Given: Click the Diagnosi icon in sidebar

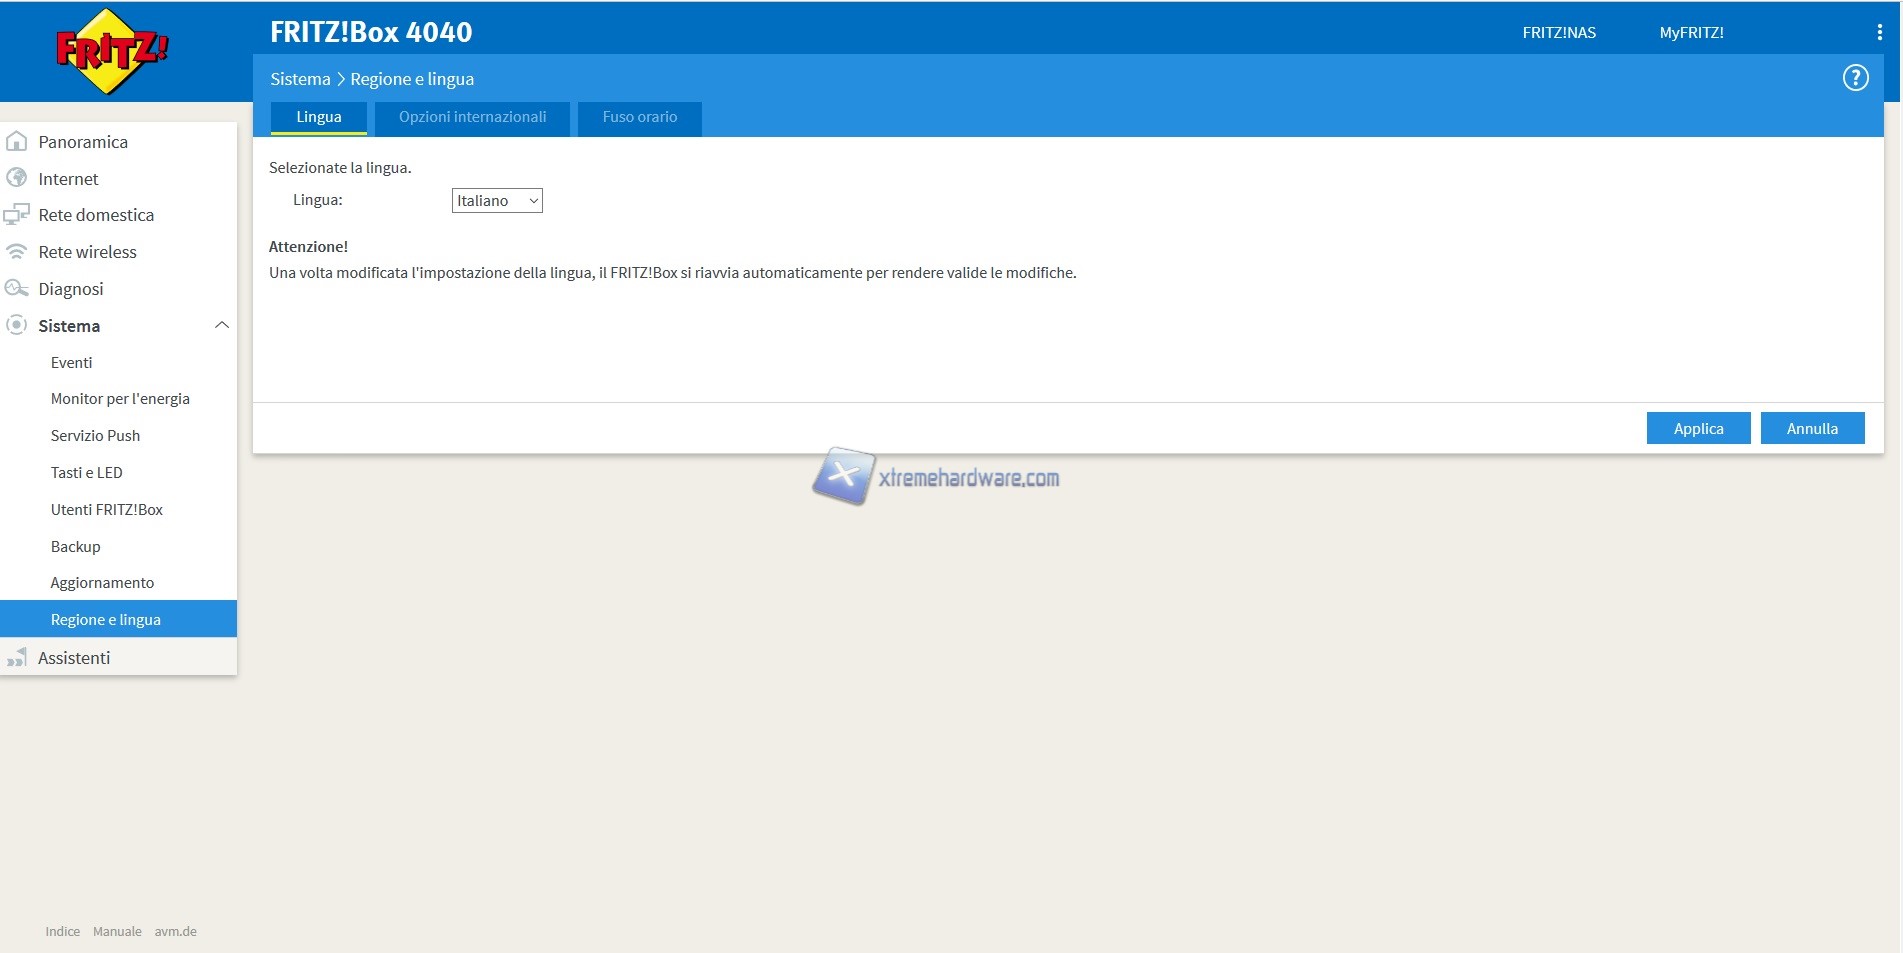Looking at the screenshot, I should pyautogui.click(x=17, y=289).
